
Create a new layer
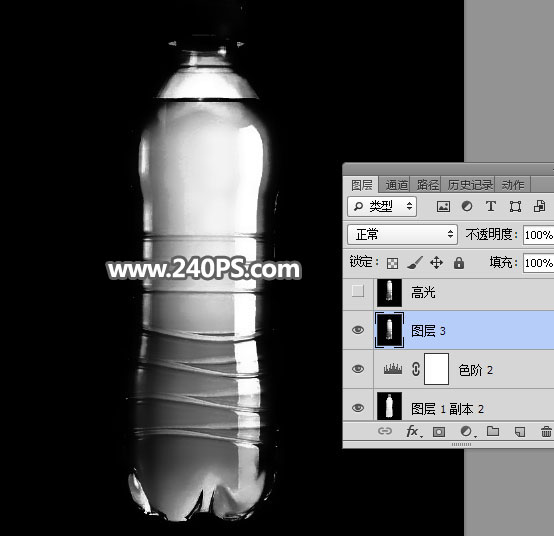[520, 432]
